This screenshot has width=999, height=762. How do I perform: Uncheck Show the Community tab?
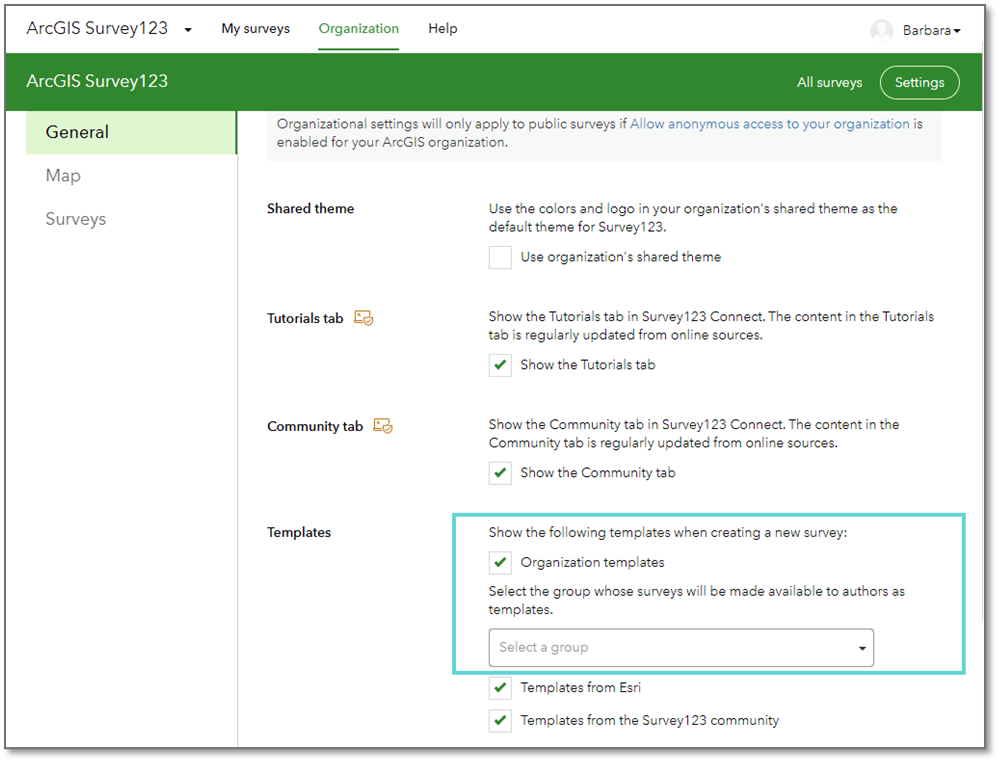pyautogui.click(x=500, y=472)
